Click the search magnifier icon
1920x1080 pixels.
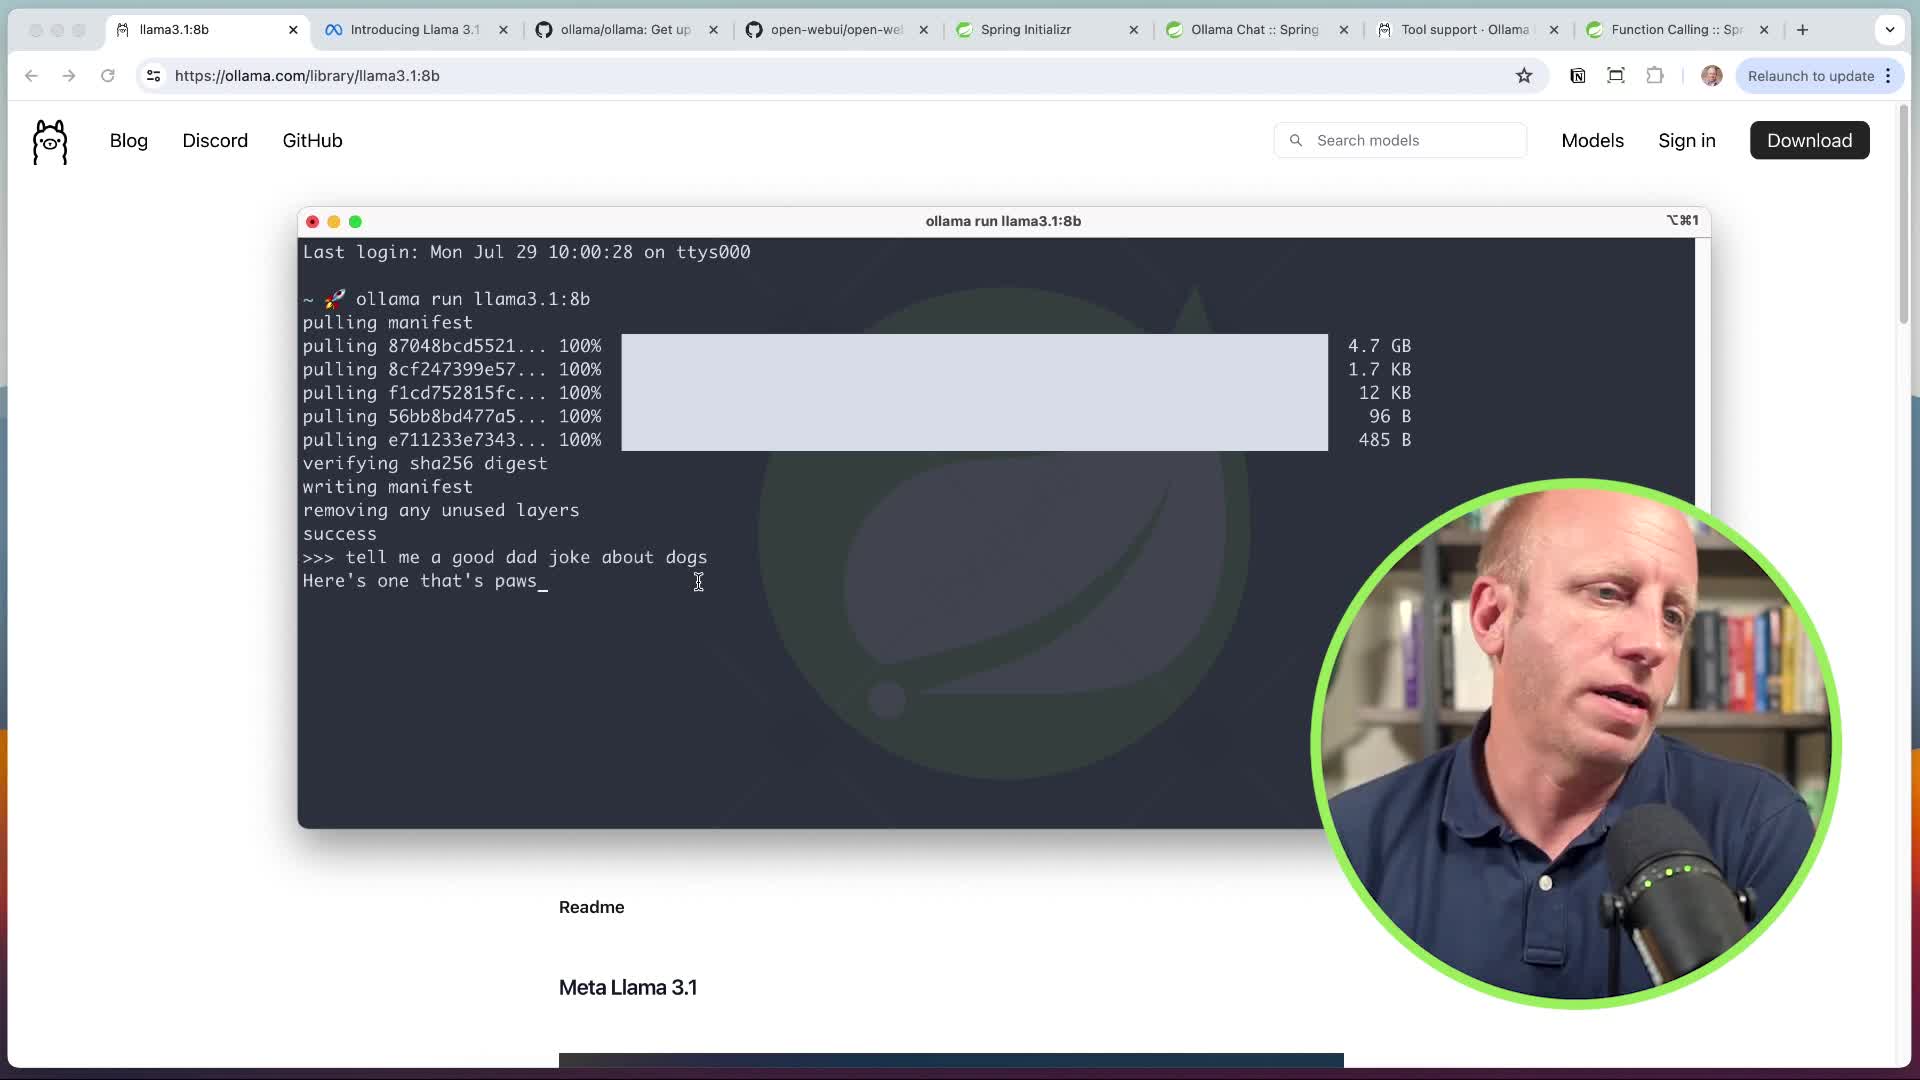tap(1296, 141)
